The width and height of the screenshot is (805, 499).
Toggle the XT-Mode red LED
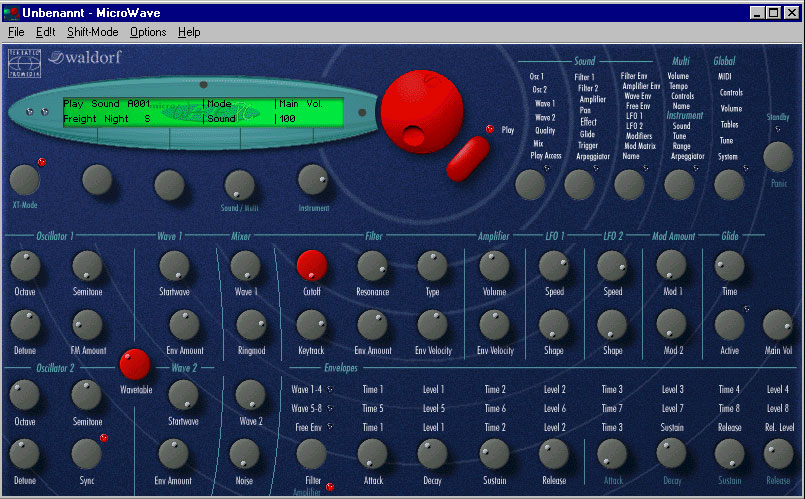pos(42,162)
